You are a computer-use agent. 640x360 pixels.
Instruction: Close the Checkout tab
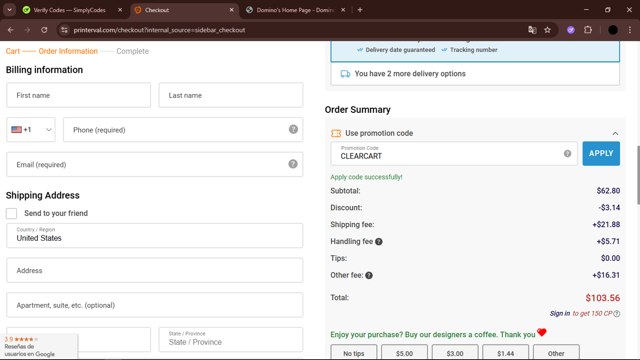(231, 10)
